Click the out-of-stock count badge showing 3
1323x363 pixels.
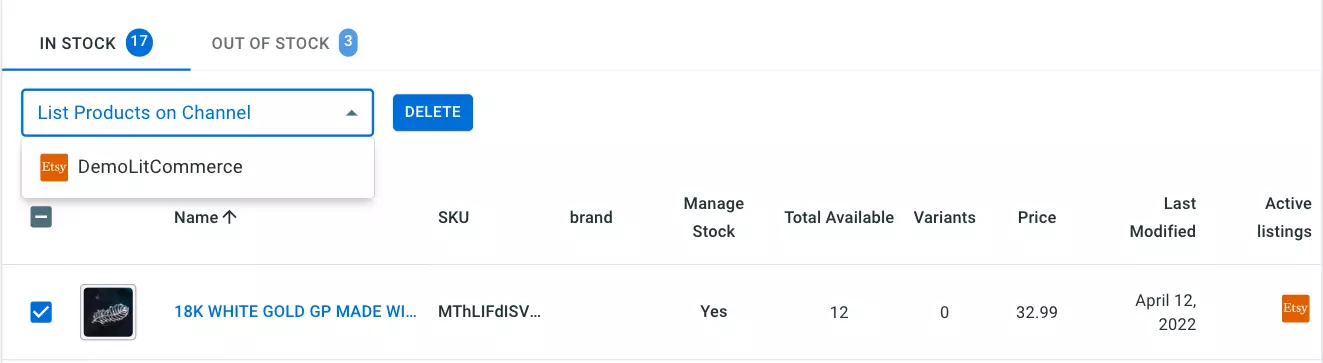(x=348, y=43)
